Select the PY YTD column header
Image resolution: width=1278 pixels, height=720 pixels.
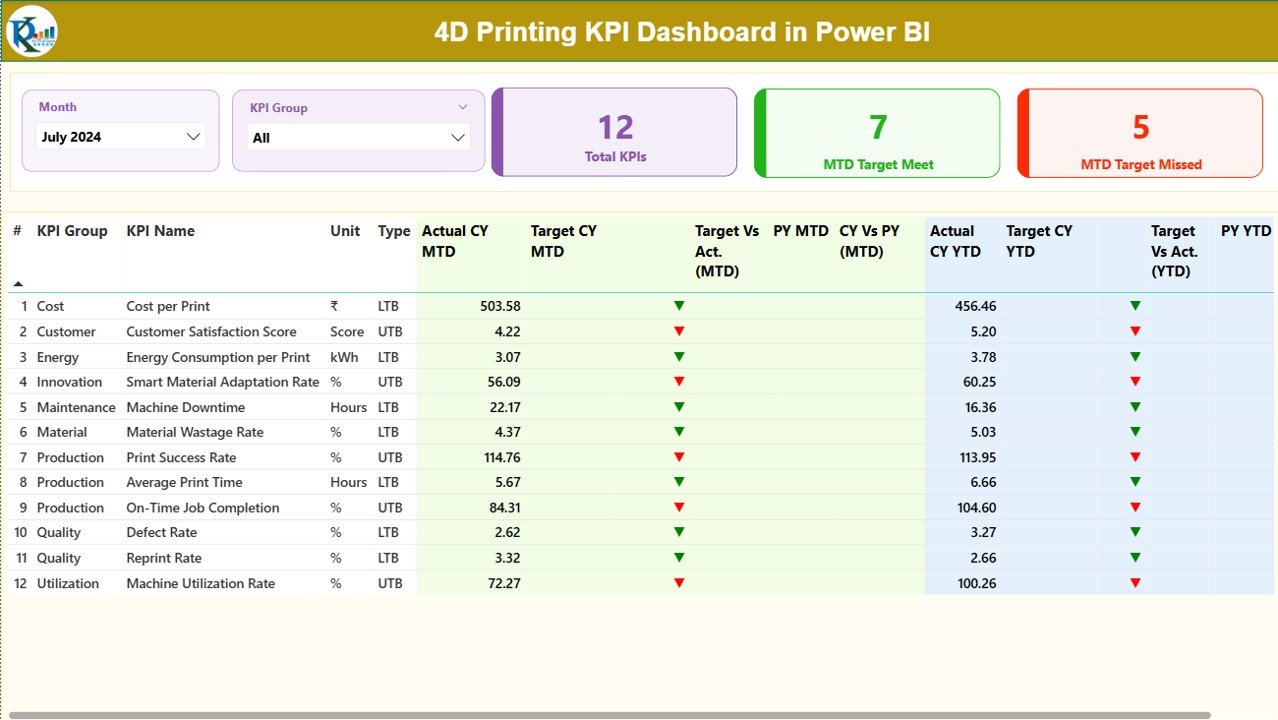click(x=1245, y=231)
